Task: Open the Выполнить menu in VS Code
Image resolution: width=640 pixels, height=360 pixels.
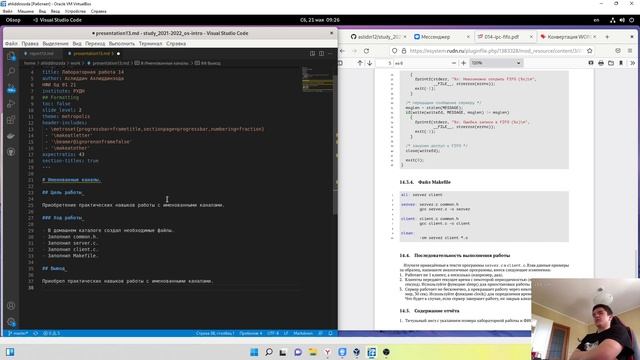Action: tap(122, 44)
